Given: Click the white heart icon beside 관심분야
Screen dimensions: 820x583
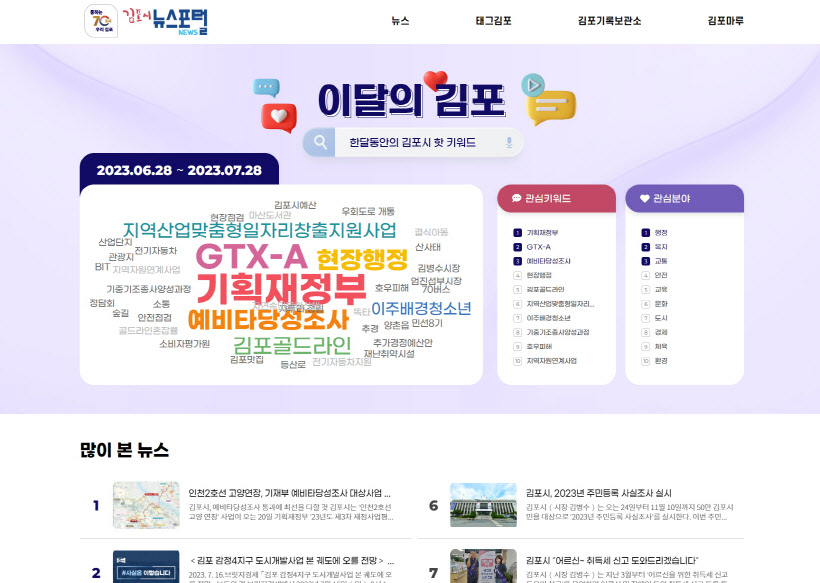Looking at the screenshot, I should (x=644, y=199).
